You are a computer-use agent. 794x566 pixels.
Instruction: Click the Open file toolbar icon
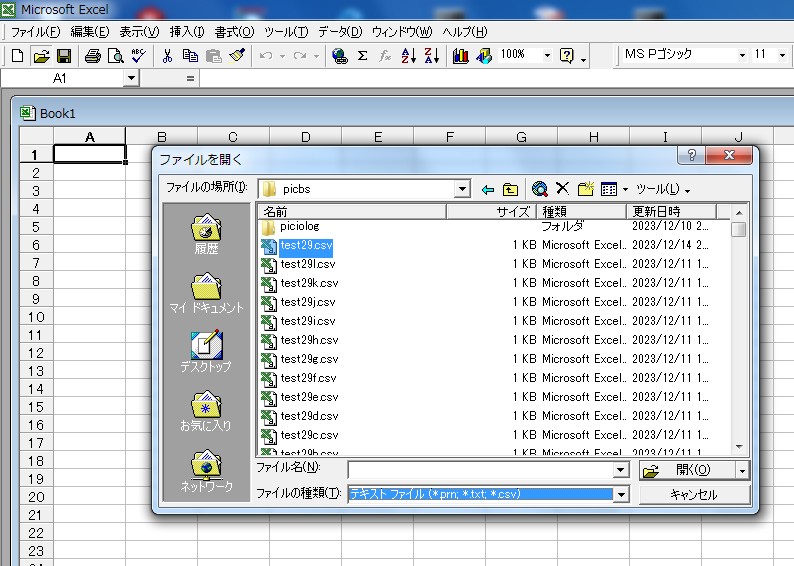point(42,56)
